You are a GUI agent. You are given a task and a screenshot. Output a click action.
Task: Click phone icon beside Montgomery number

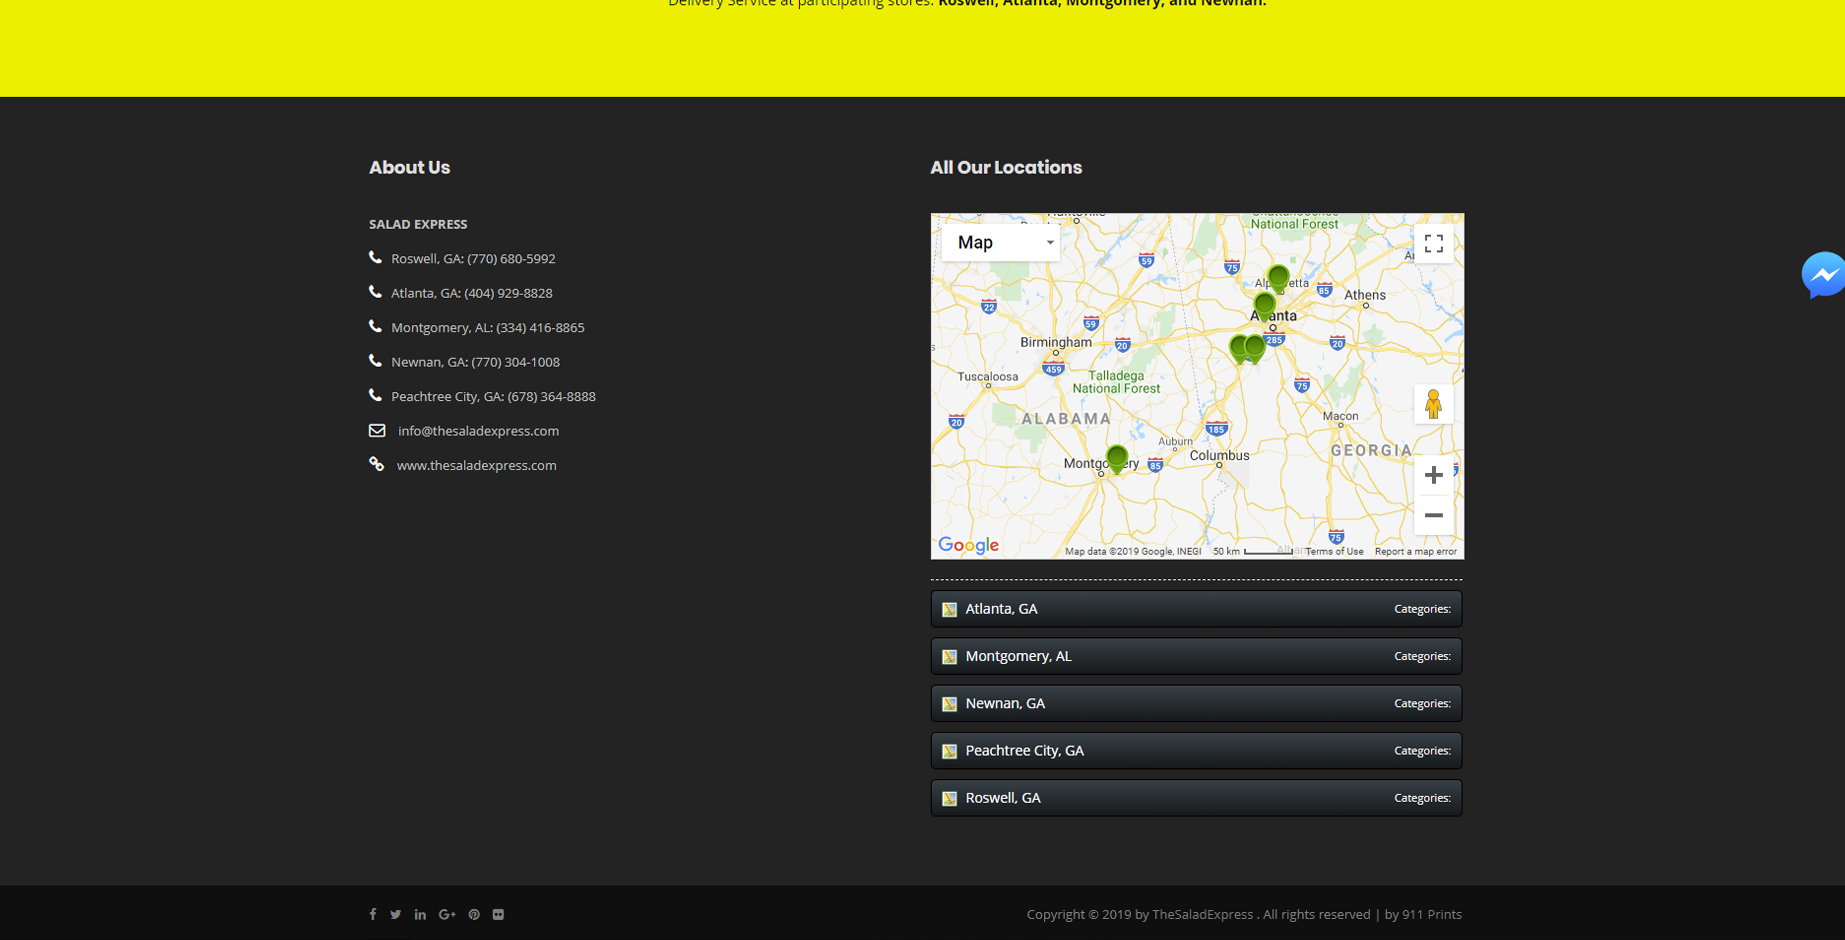pos(376,326)
